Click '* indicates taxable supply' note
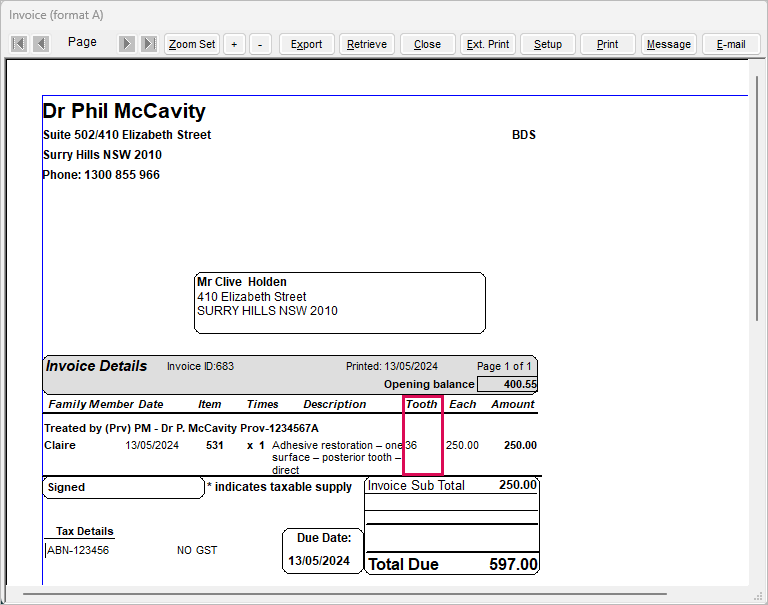This screenshot has height=605, width=768. pyautogui.click(x=279, y=487)
